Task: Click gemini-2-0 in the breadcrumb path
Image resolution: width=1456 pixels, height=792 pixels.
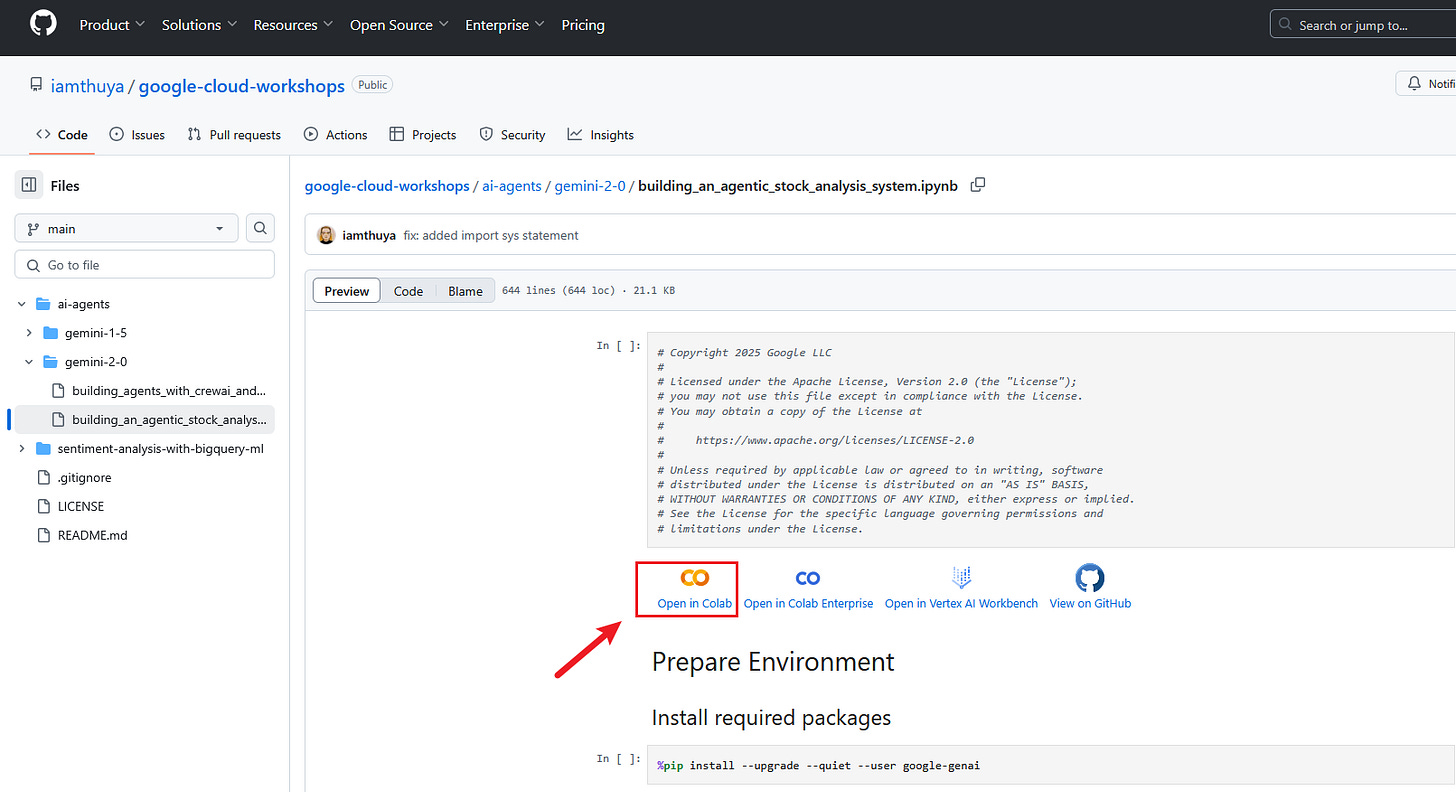Action: [x=590, y=185]
